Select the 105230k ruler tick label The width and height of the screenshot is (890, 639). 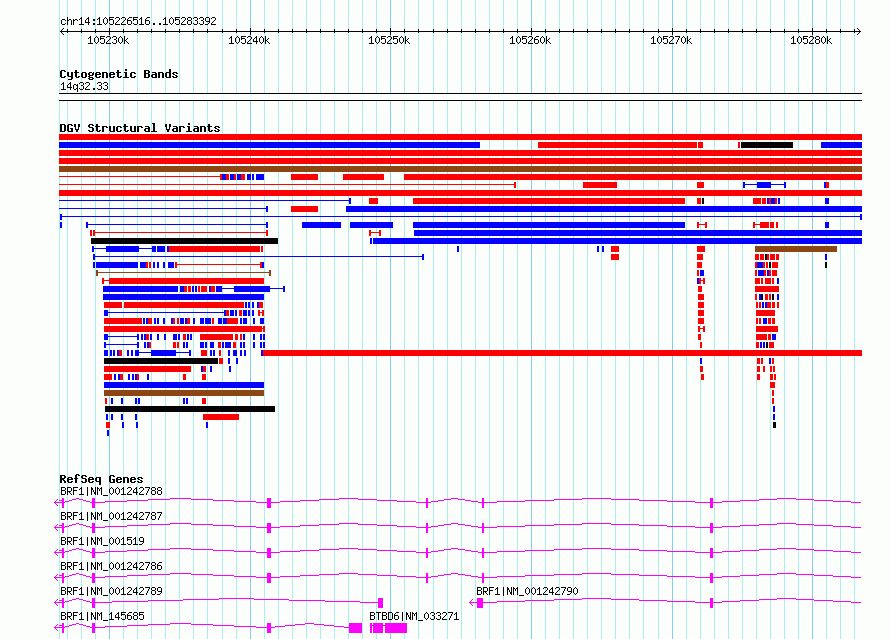tap(108, 40)
